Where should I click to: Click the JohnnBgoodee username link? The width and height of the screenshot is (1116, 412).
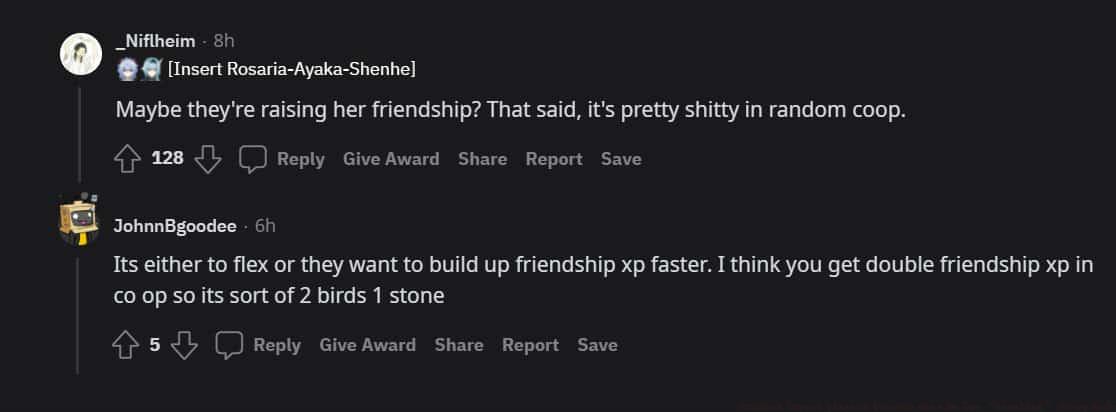176,226
